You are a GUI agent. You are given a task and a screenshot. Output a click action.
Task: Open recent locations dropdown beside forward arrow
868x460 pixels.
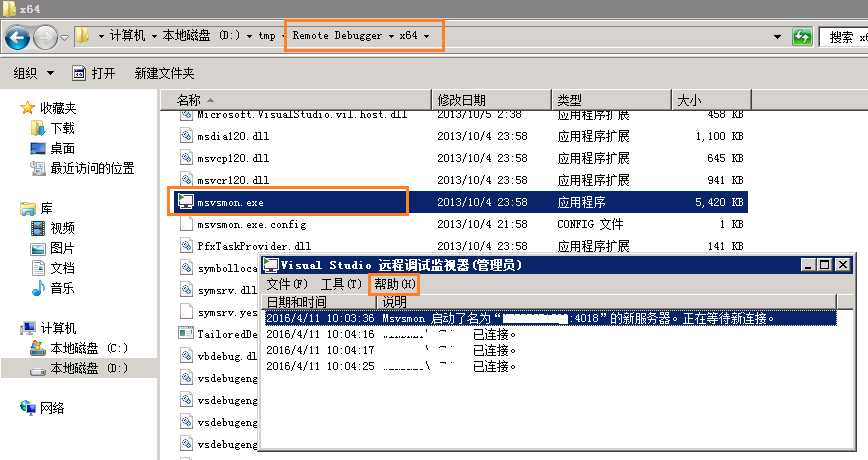(x=64, y=38)
